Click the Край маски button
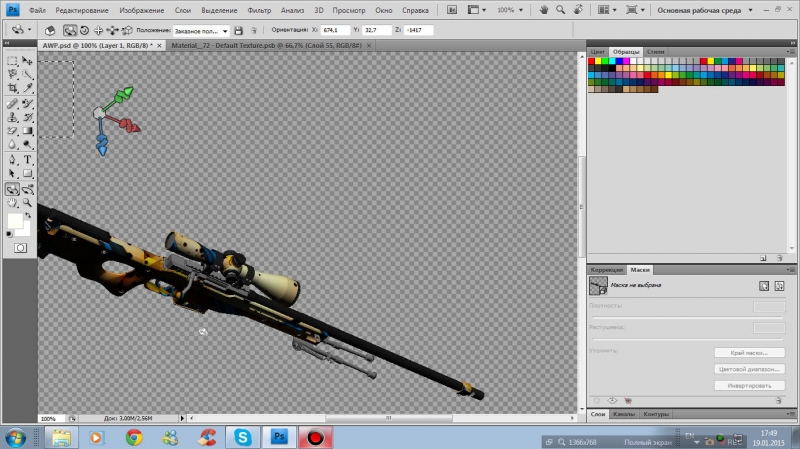This screenshot has height=449, width=800. 749,353
